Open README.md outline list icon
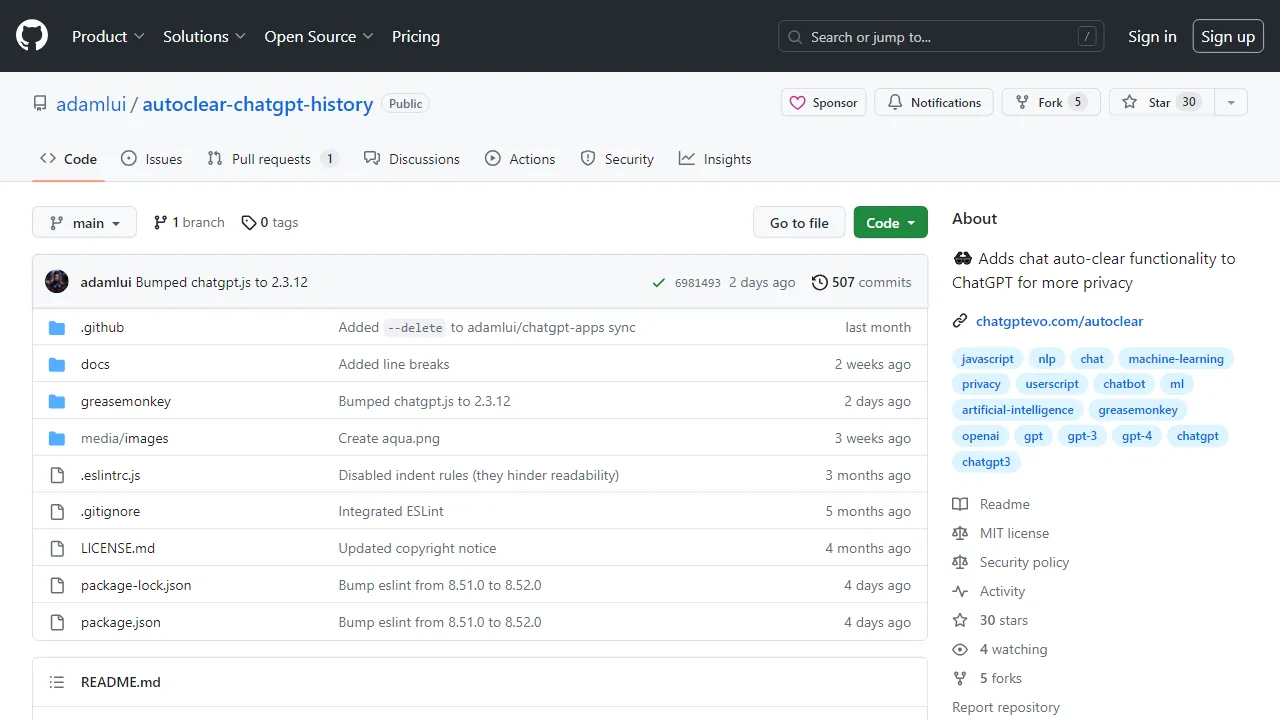 (57, 682)
